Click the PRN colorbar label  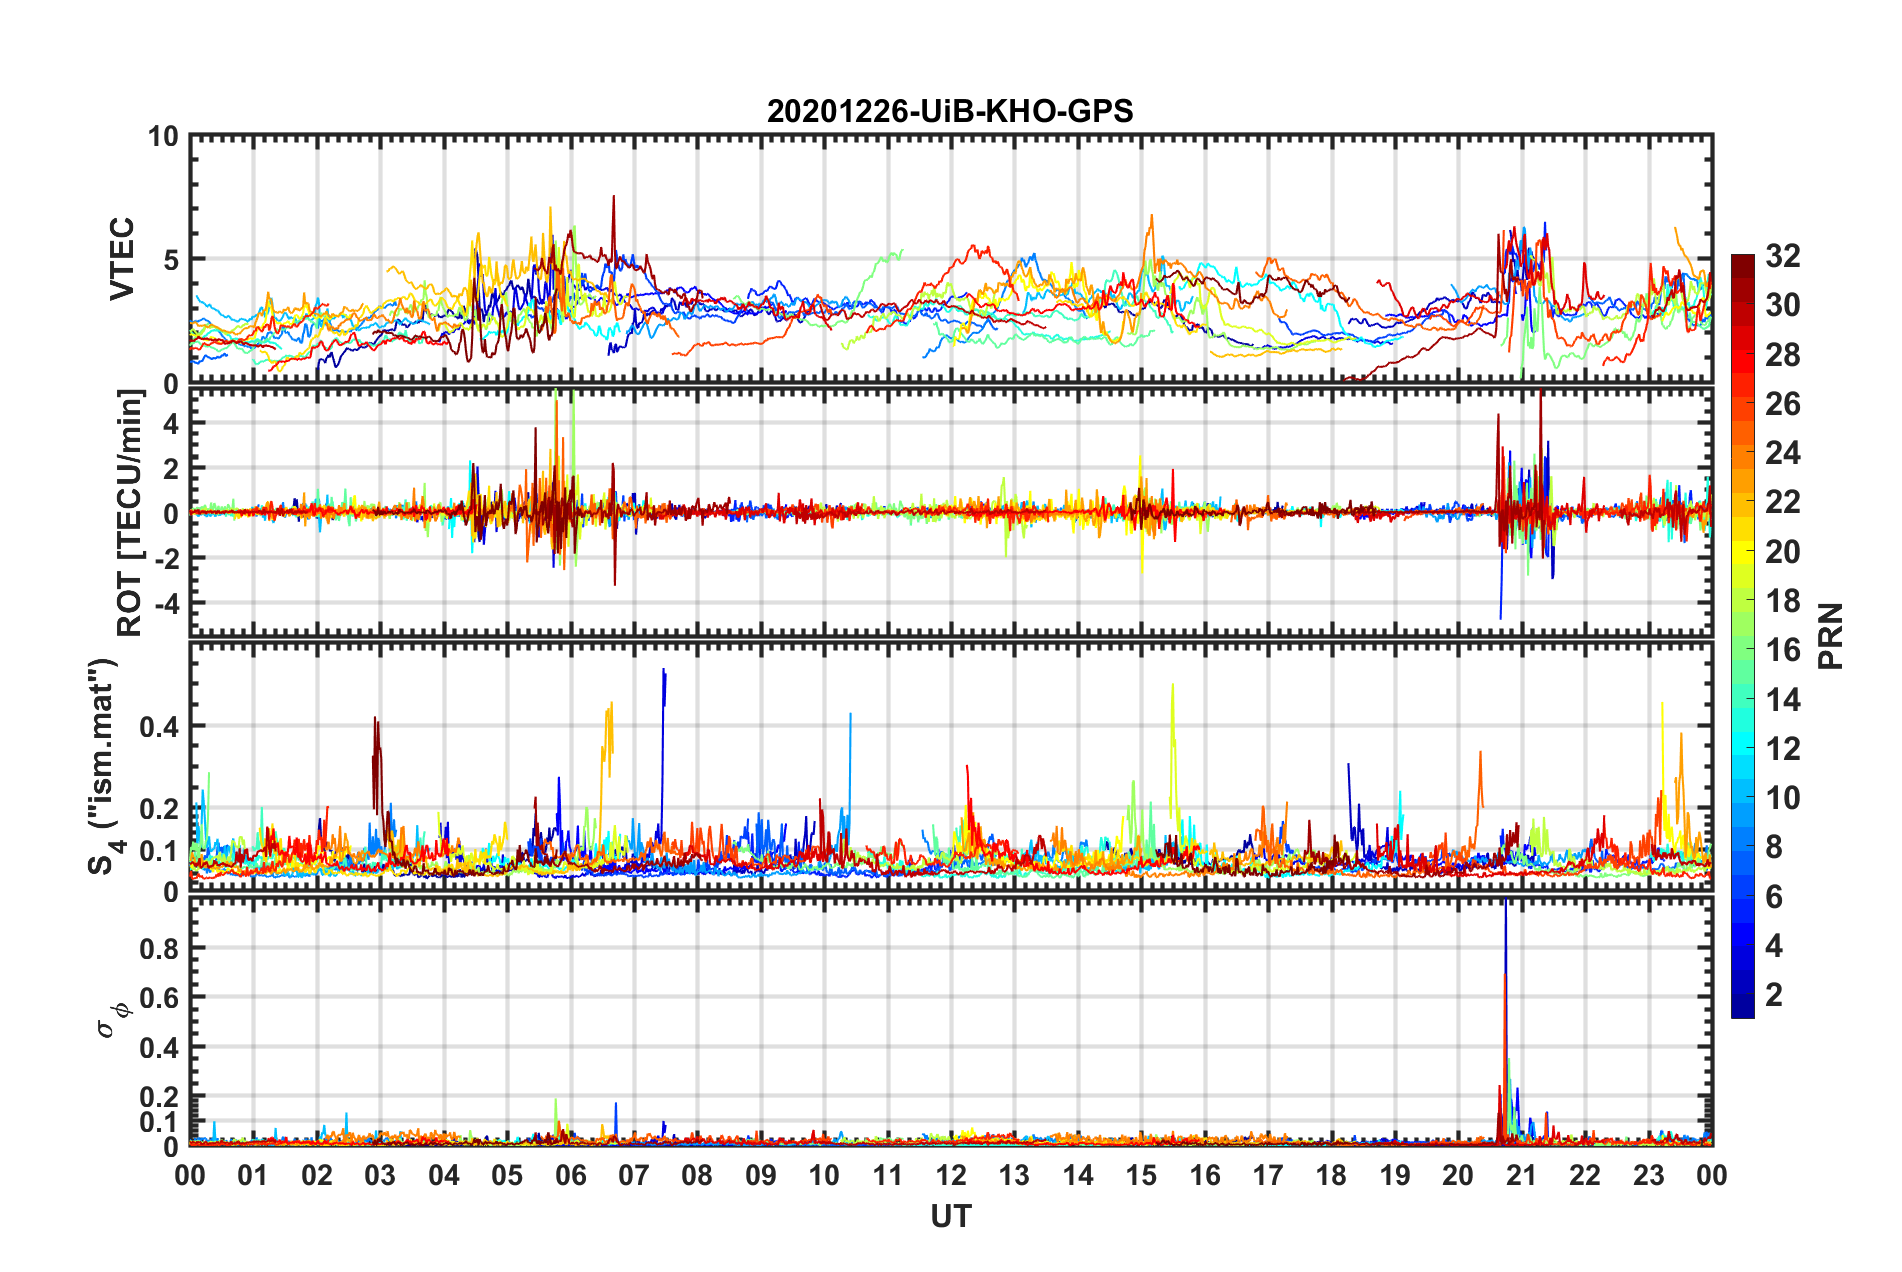(1831, 636)
